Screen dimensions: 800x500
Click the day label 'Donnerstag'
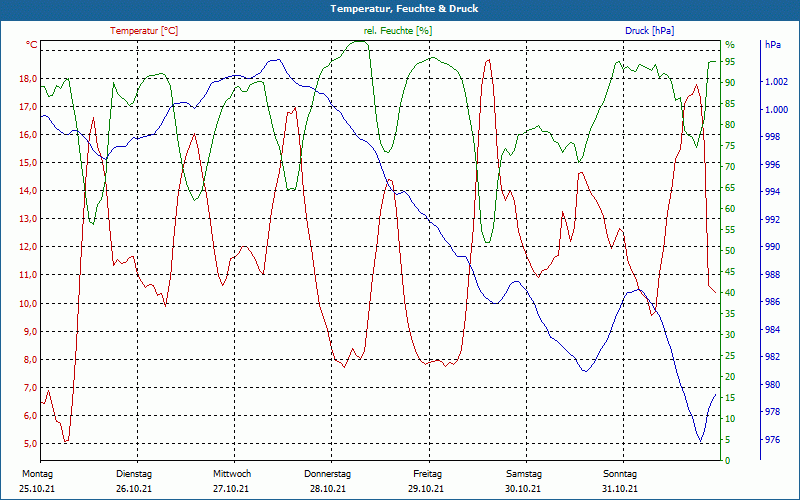point(328,474)
